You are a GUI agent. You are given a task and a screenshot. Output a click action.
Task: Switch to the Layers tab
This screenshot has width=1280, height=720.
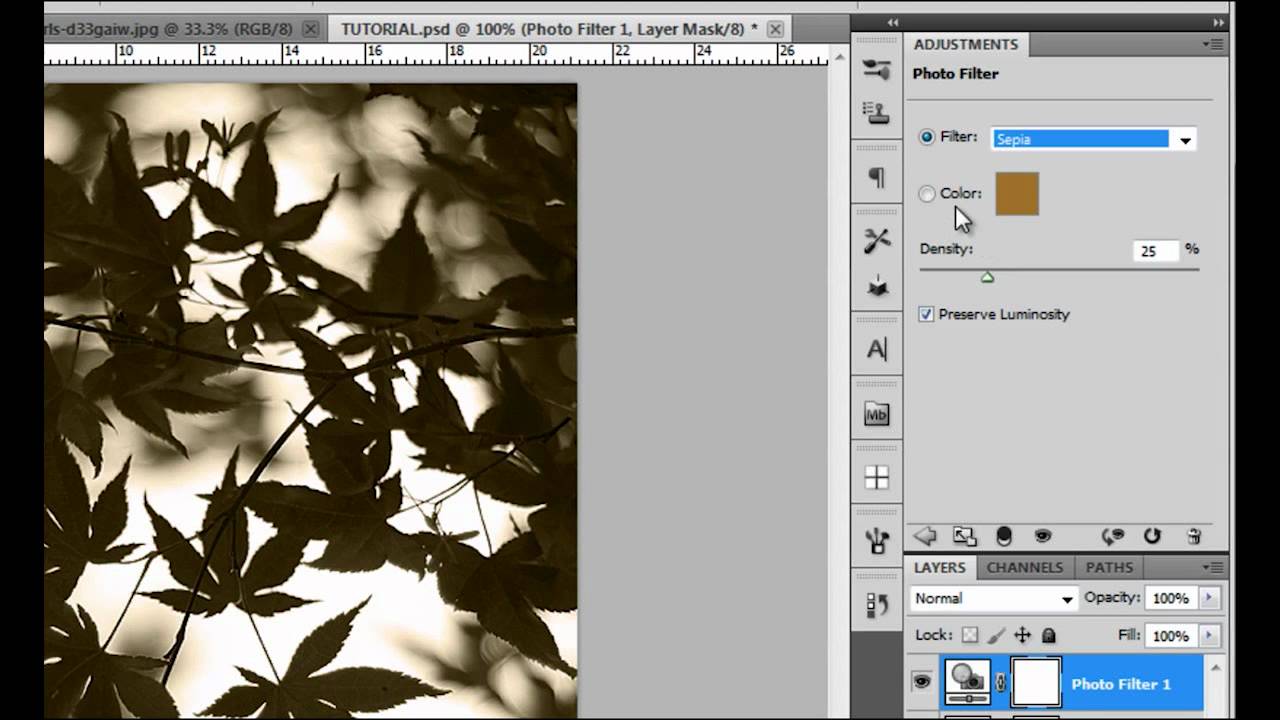(x=940, y=567)
